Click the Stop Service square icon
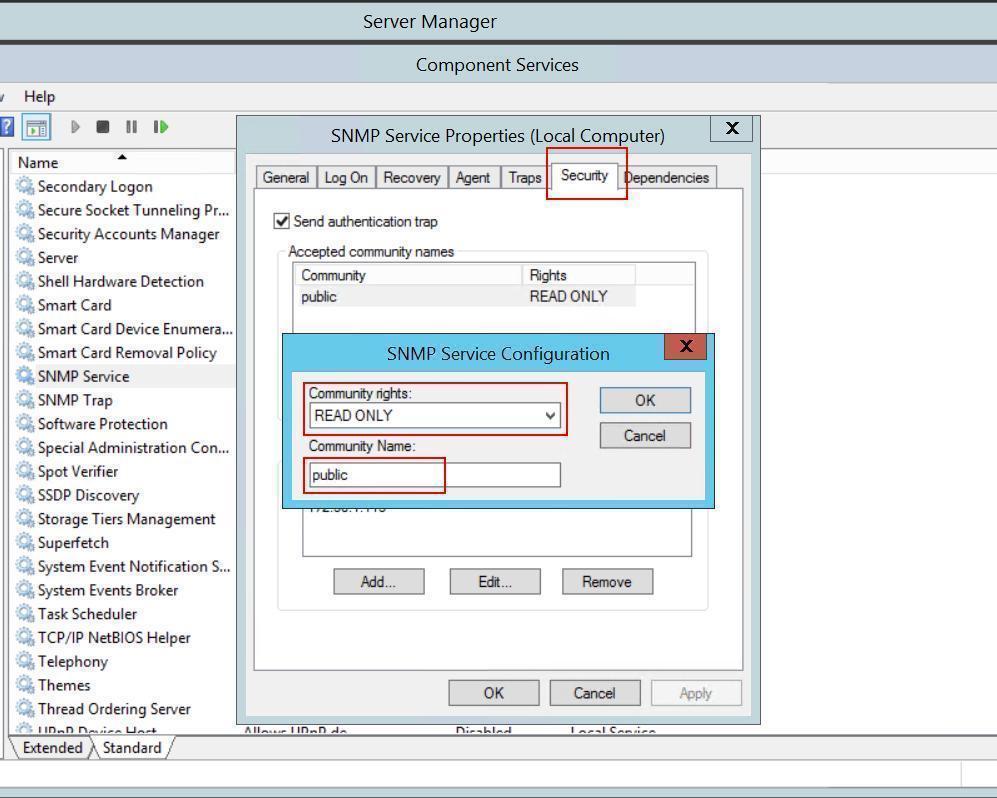The image size is (997, 798). point(102,127)
